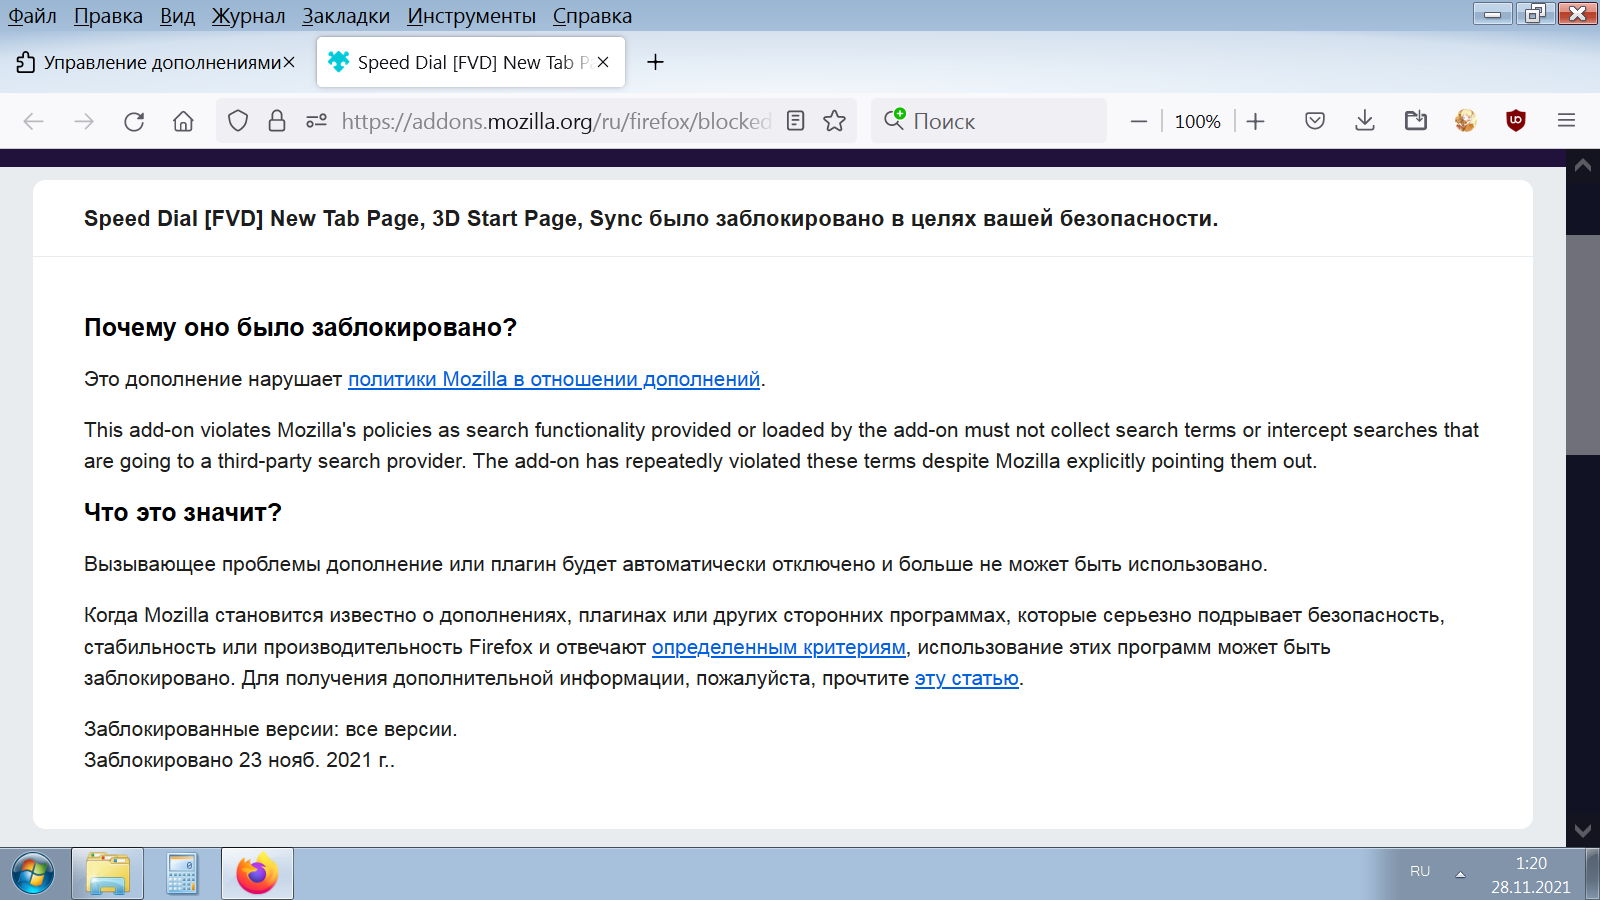Open the Windows Start button
The image size is (1600, 900).
tap(33, 874)
